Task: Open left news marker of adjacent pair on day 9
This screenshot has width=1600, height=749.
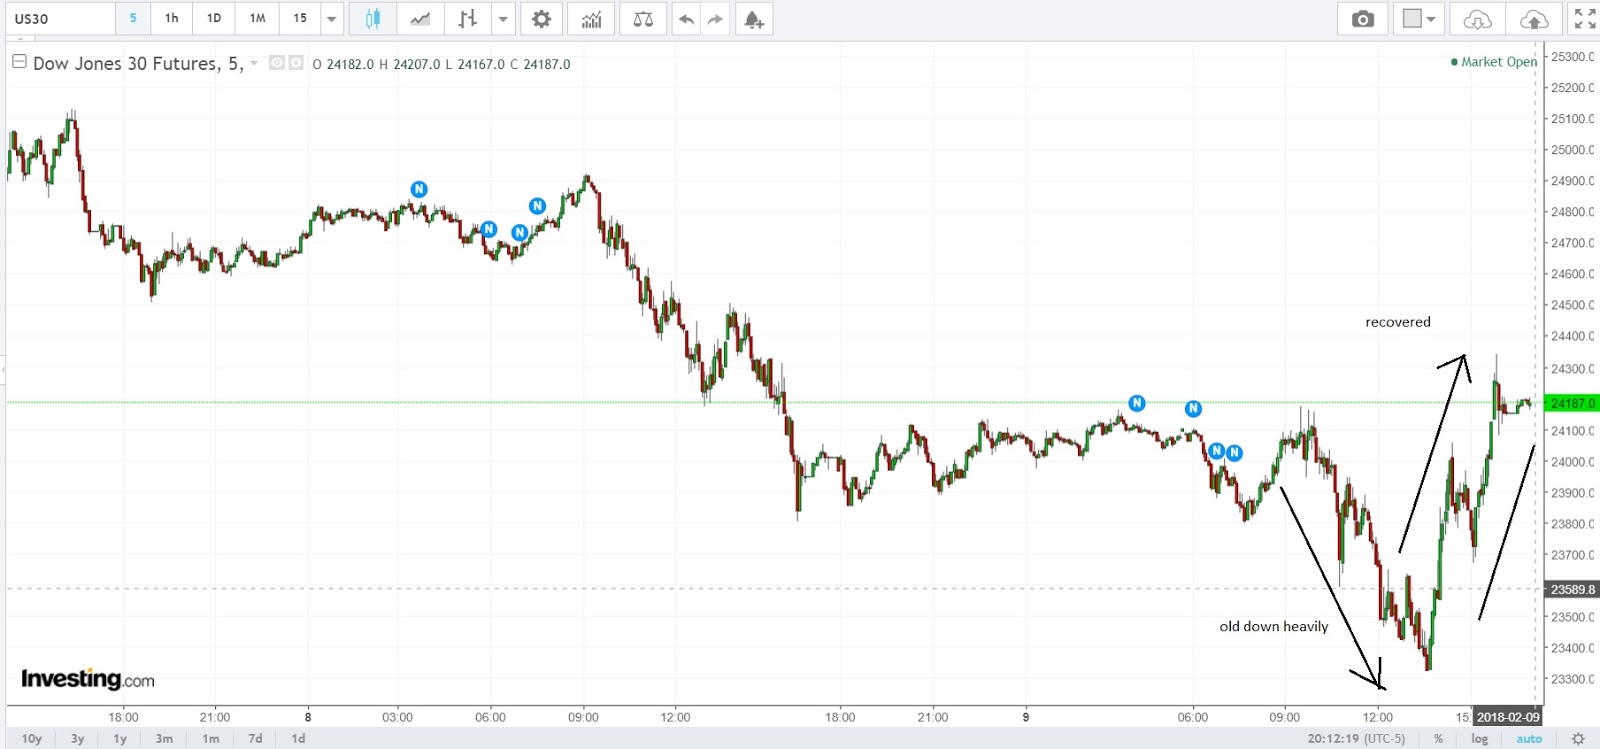Action: pyautogui.click(x=1216, y=451)
